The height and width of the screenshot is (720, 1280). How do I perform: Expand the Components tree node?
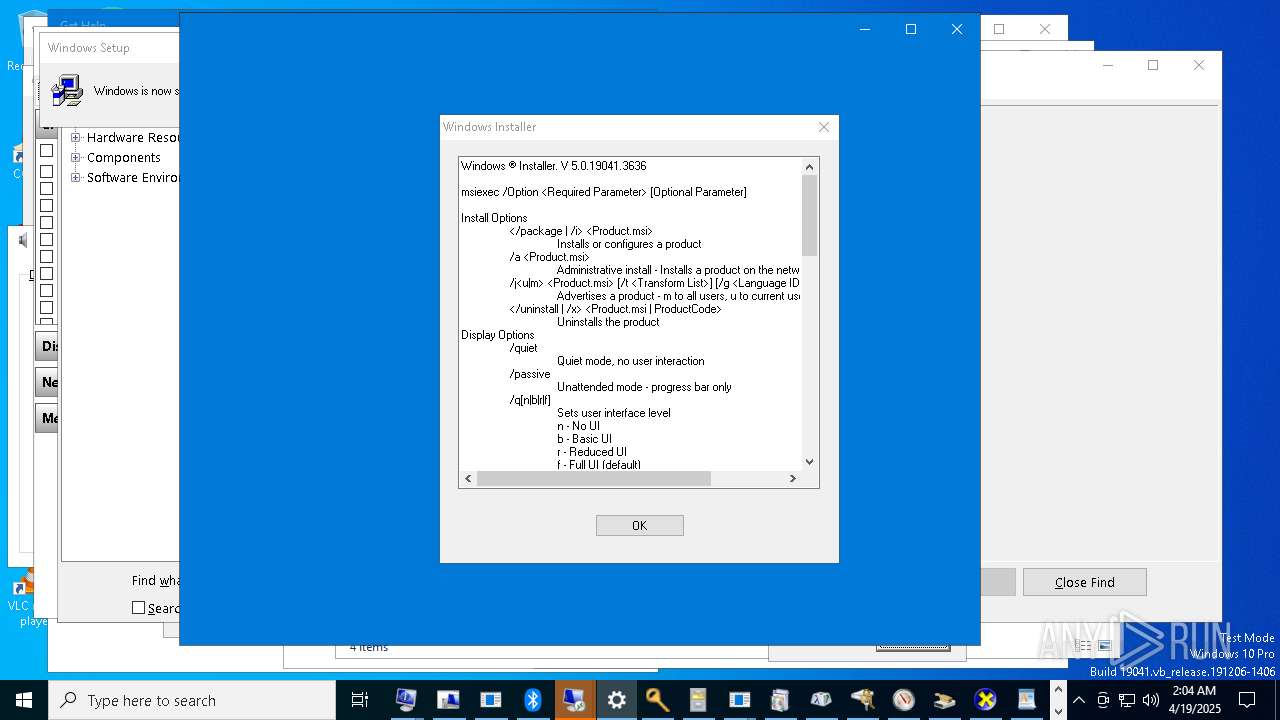coord(75,158)
